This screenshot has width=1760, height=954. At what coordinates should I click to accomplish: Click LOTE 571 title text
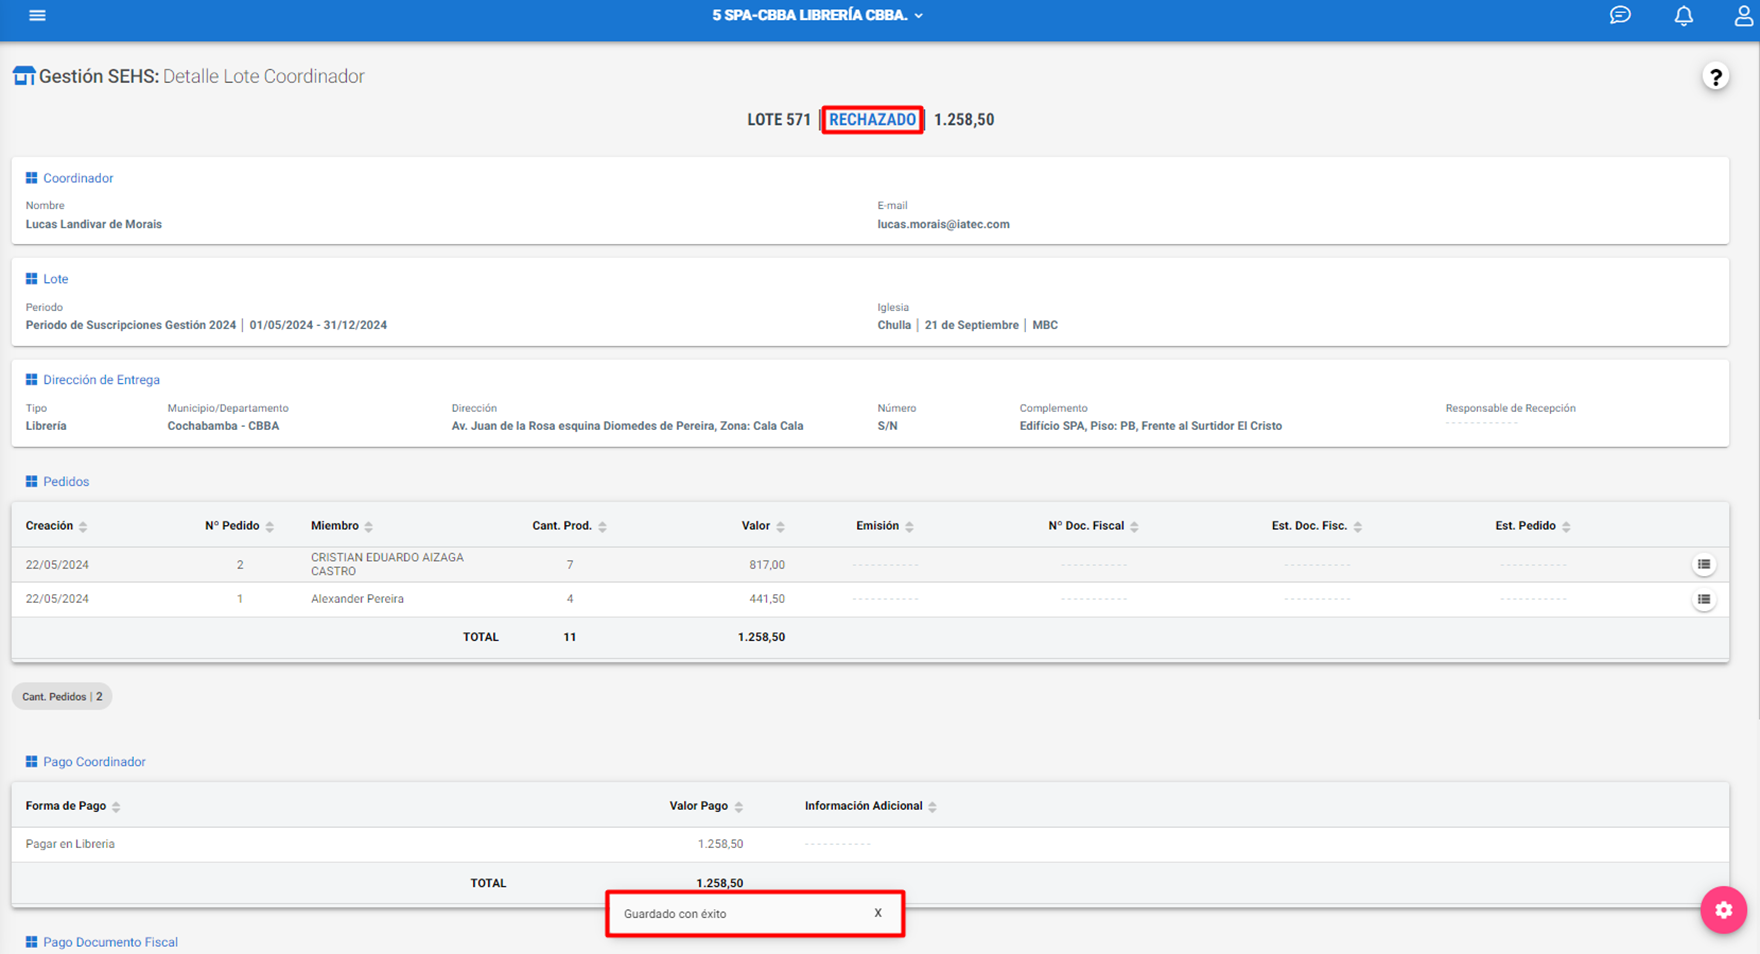pyautogui.click(x=779, y=120)
